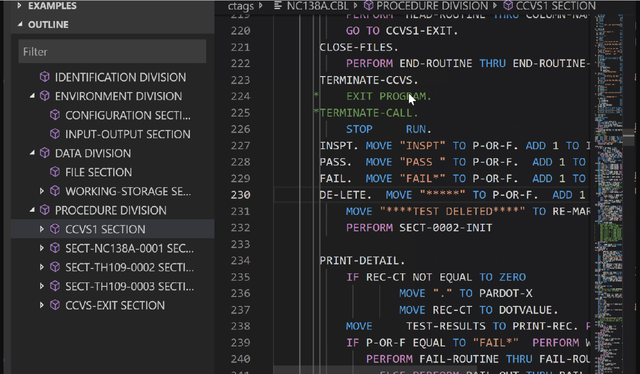This screenshot has width=640, height=374.
Task: Click line number 230
Action: (x=240, y=195)
